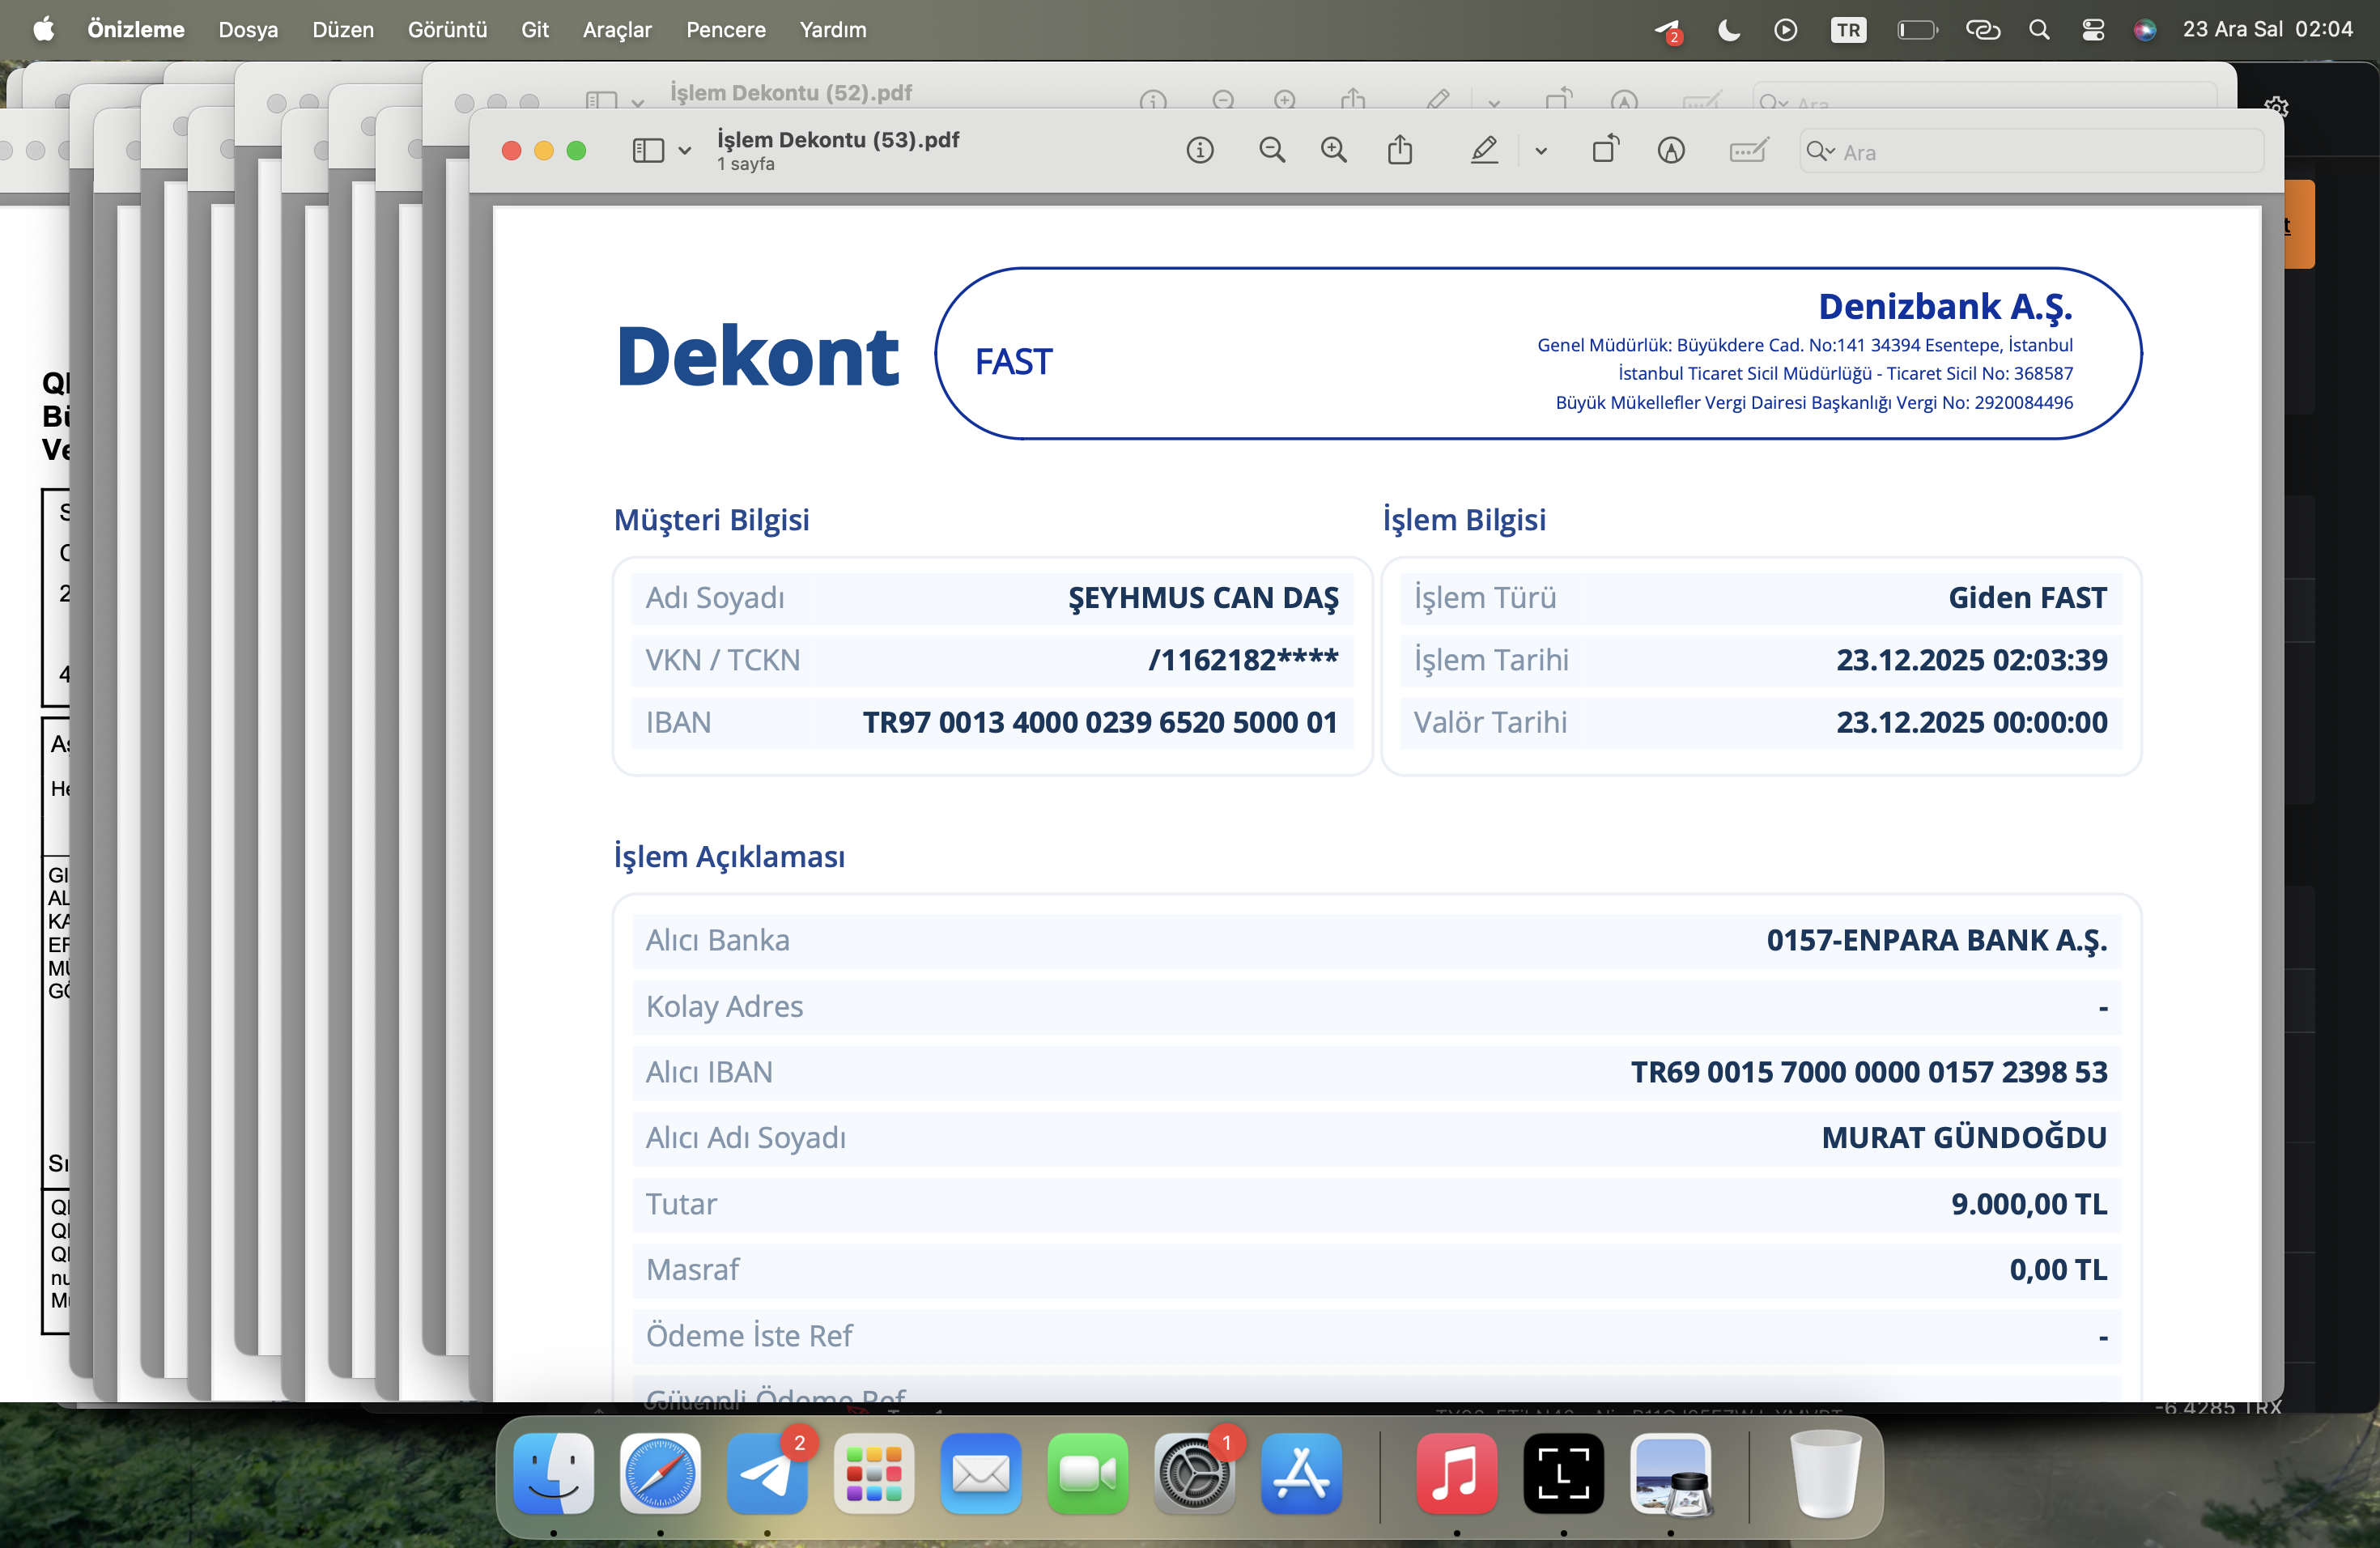Open Control Center in menu bar
Viewport: 2380px width, 1548px height.
click(2093, 30)
